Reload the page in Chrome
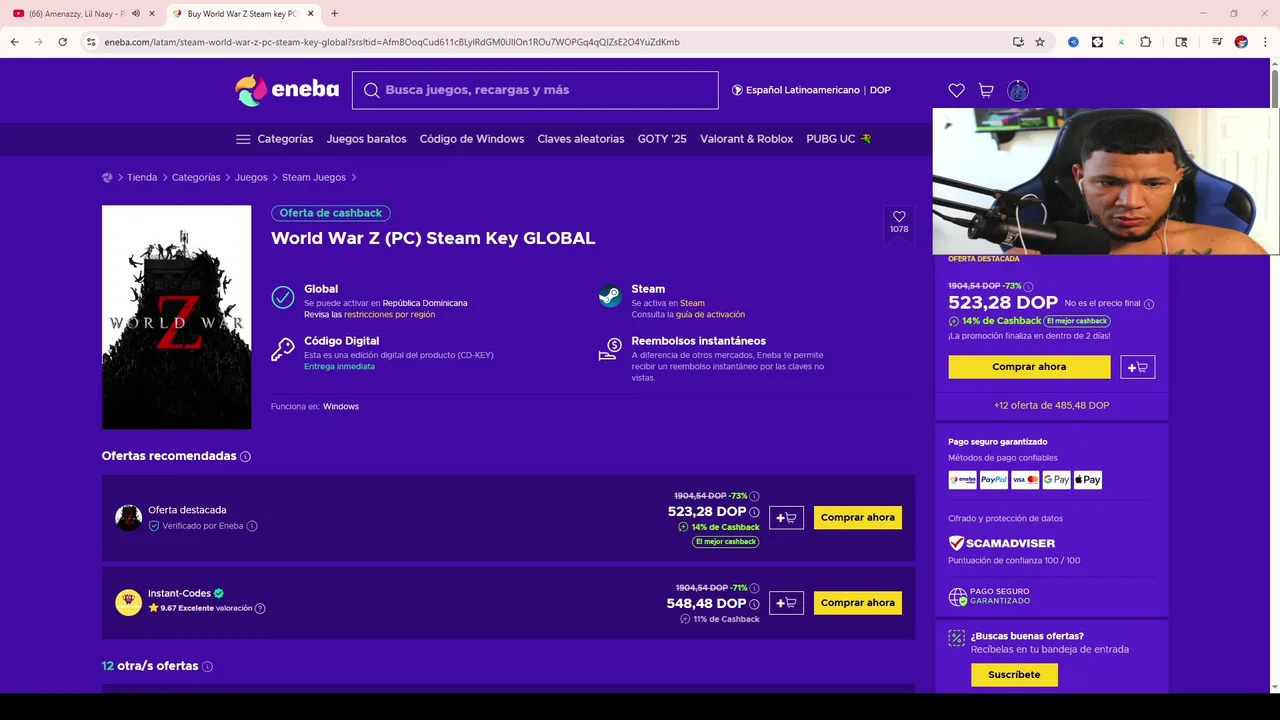Image resolution: width=1280 pixels, height=720 pixels. click(x=62, y=42)
